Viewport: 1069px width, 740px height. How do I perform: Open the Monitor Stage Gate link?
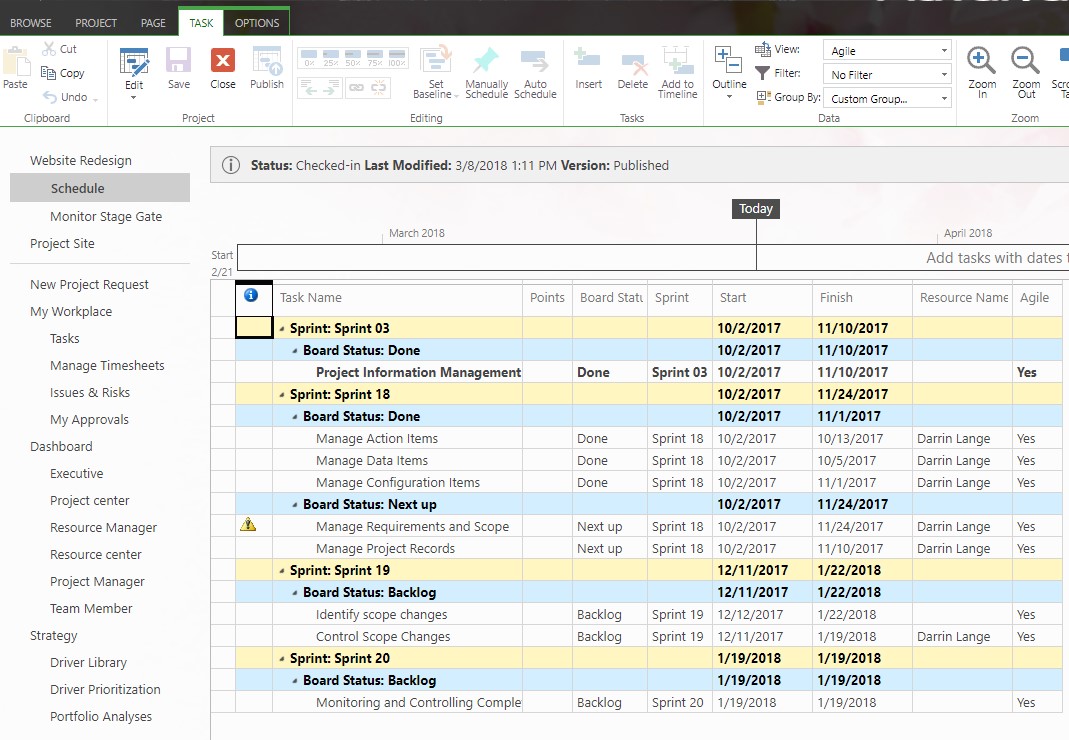(106, 216)
